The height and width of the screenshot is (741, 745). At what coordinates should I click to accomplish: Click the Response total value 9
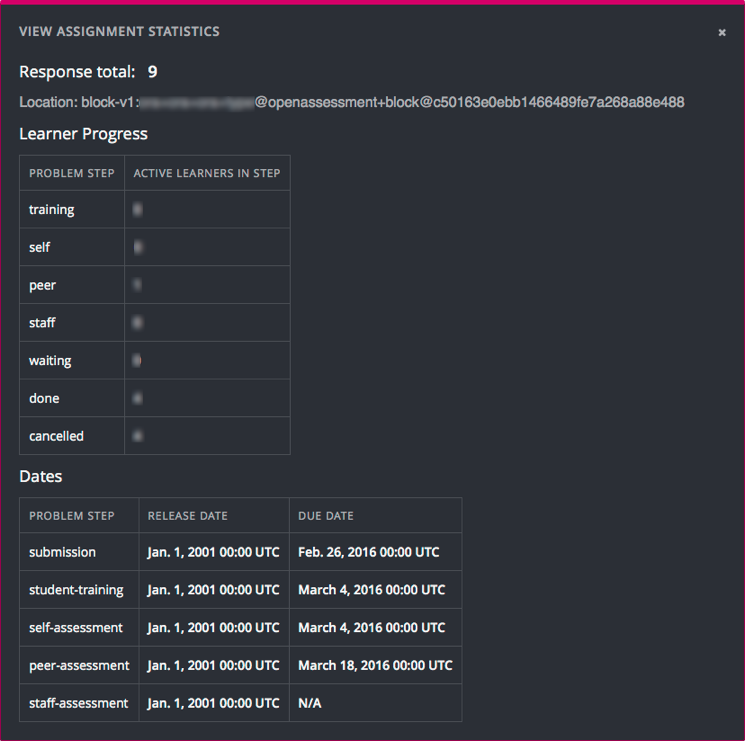coord(152,72)
